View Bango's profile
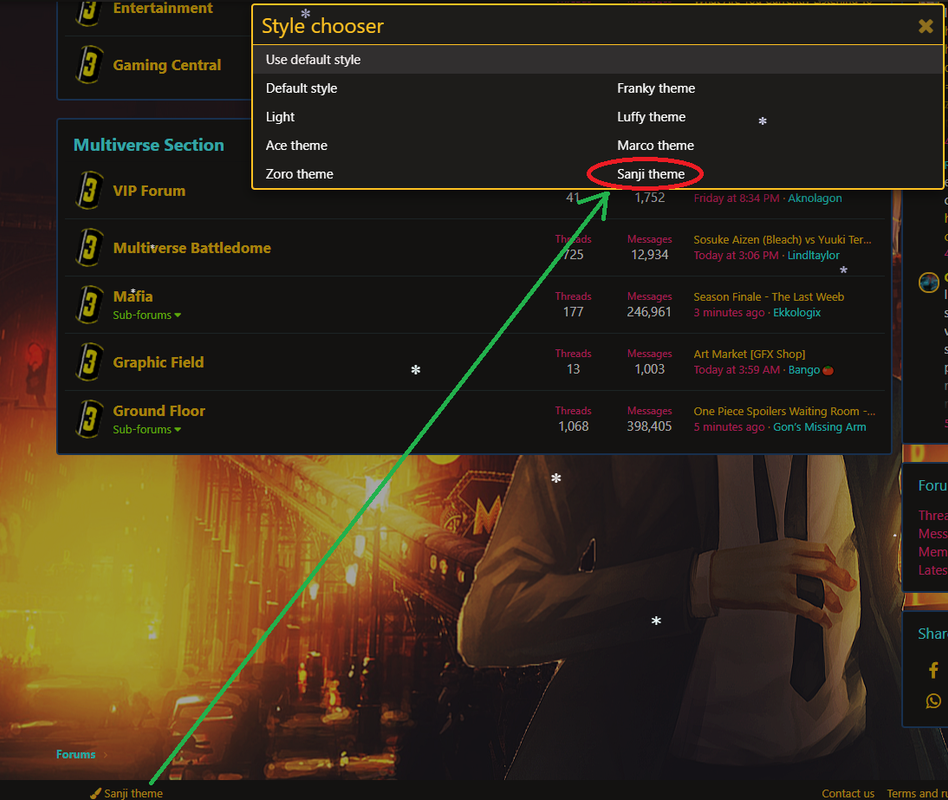 tap(804, 370)
